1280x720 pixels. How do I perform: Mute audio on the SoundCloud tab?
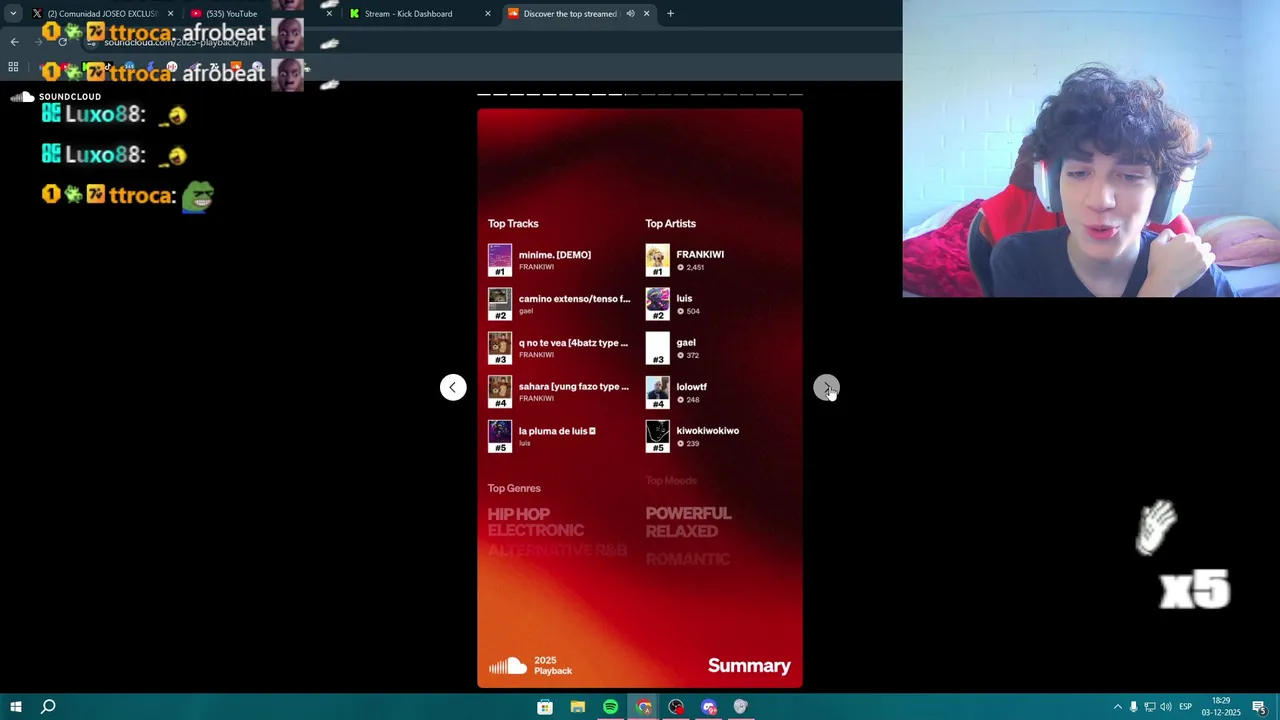coord(630,14)
